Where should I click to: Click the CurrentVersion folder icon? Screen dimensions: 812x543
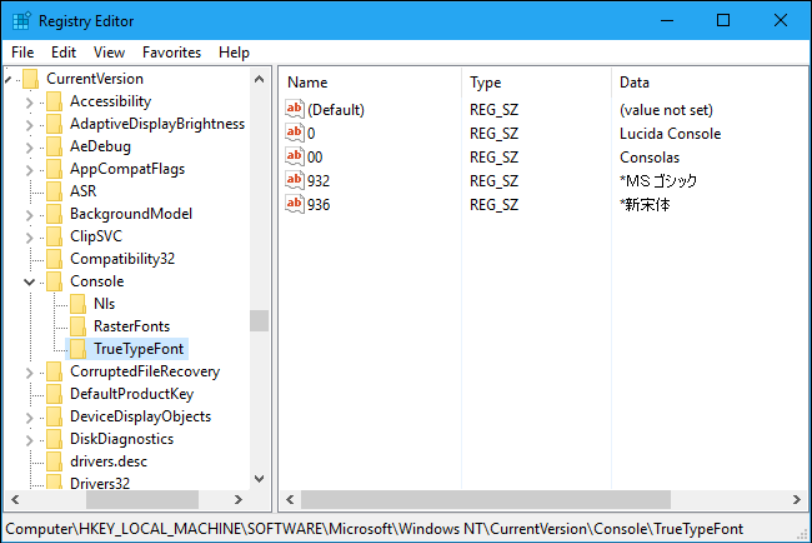pyautogui.click(x=31, y=79)
